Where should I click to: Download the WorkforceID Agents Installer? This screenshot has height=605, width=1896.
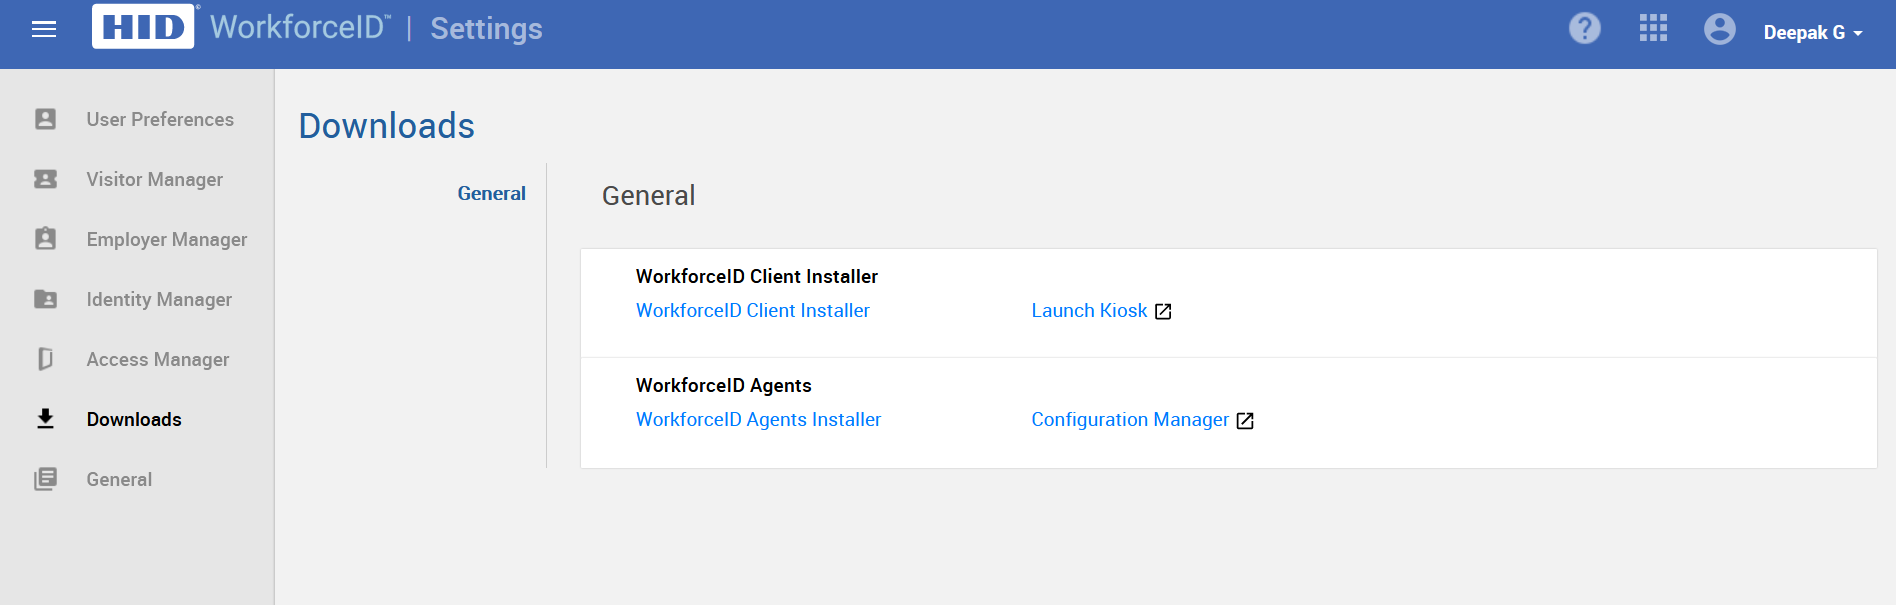pos(758,420)
